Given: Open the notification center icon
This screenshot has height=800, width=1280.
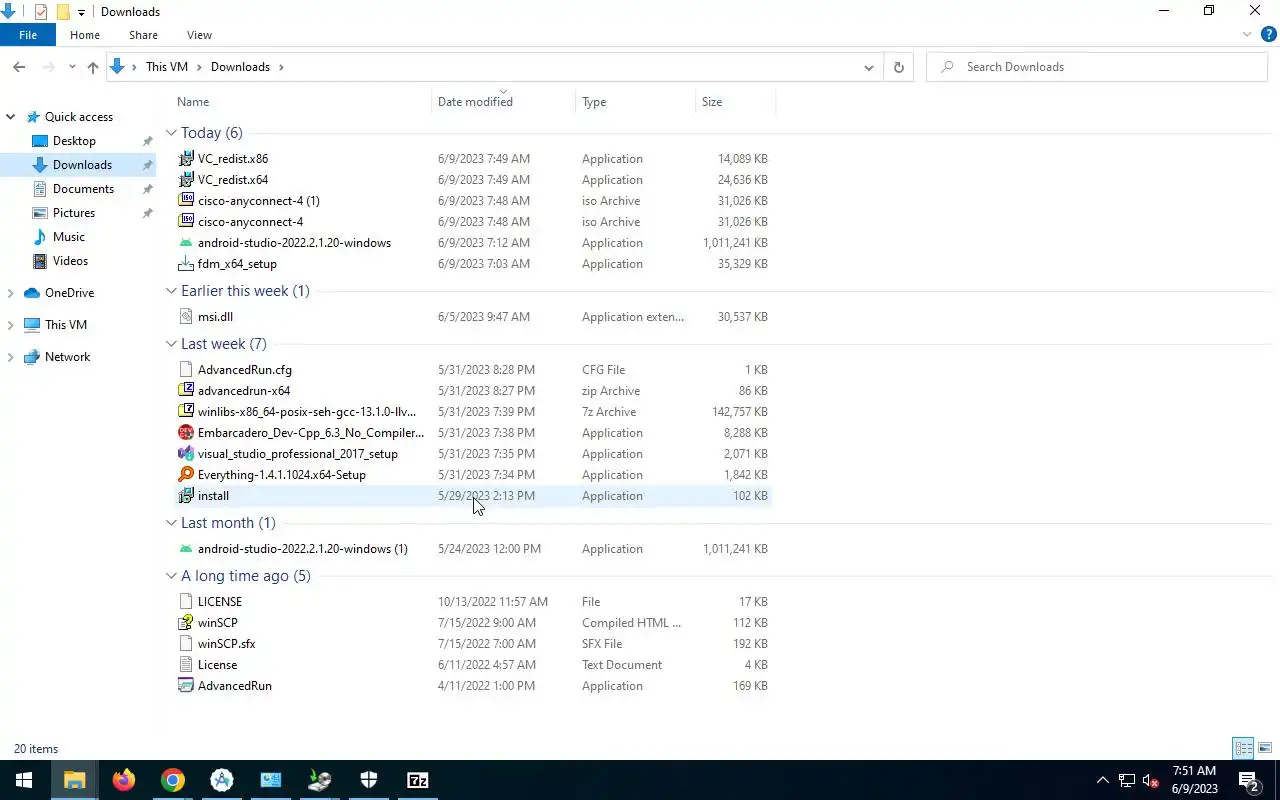Looking at the screenshot, I should point(1248,780).
